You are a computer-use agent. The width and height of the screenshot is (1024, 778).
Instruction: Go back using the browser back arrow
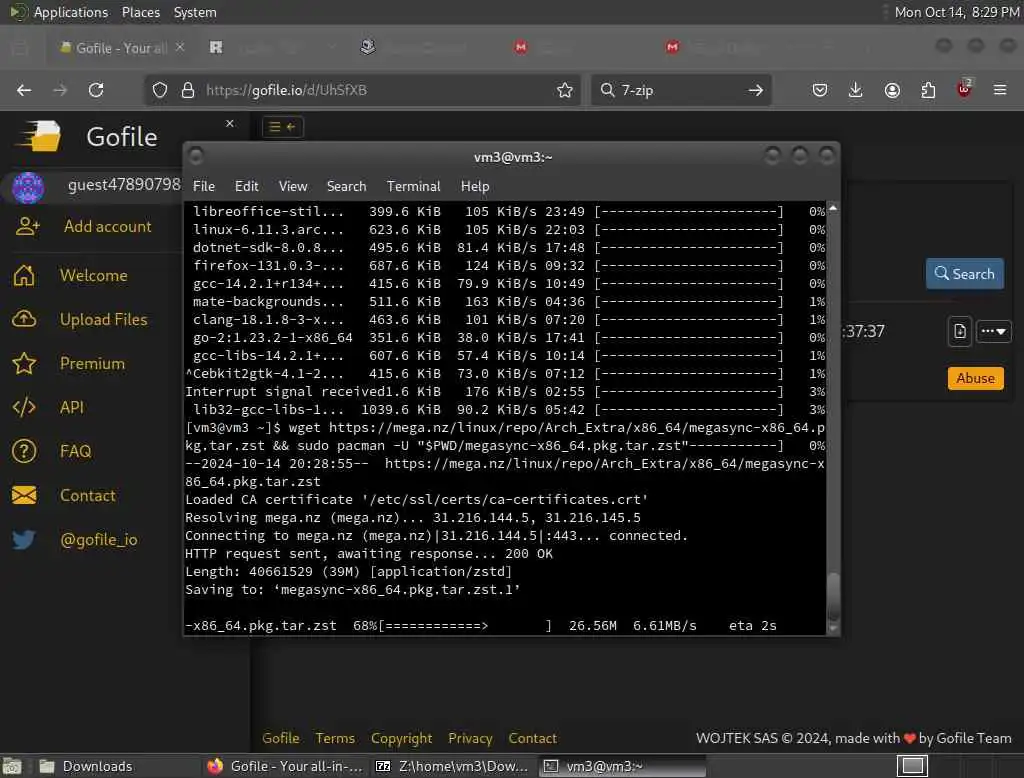(24, 90)
